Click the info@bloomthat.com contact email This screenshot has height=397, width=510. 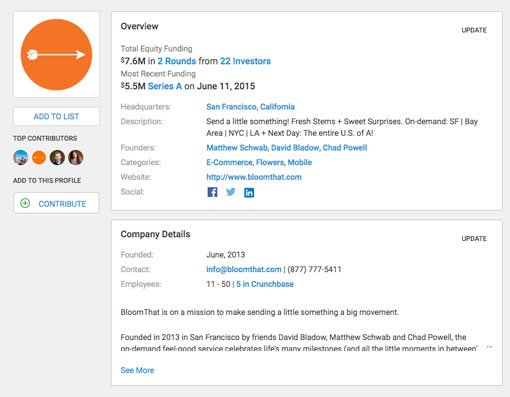coord(244,269)
